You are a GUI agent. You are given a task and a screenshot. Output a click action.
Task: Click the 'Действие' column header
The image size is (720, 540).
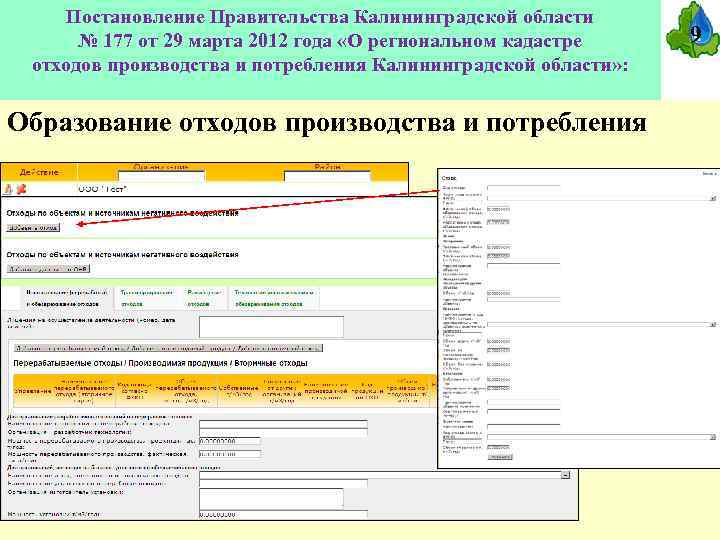(39, 172)
